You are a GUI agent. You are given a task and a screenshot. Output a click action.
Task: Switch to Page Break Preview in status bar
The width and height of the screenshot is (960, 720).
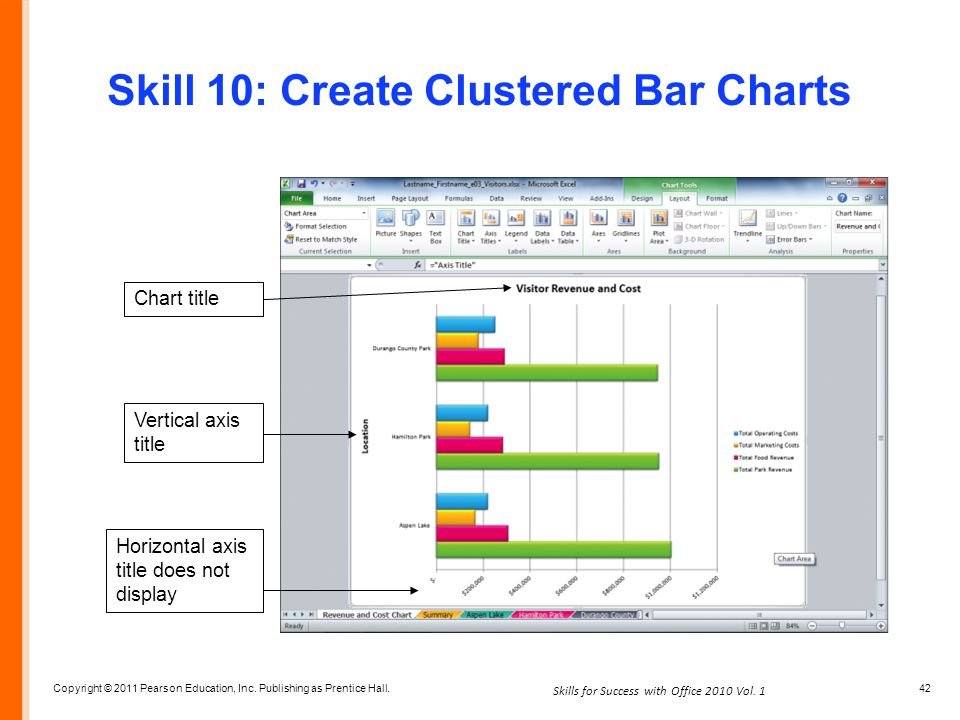[x=775, y=626]
